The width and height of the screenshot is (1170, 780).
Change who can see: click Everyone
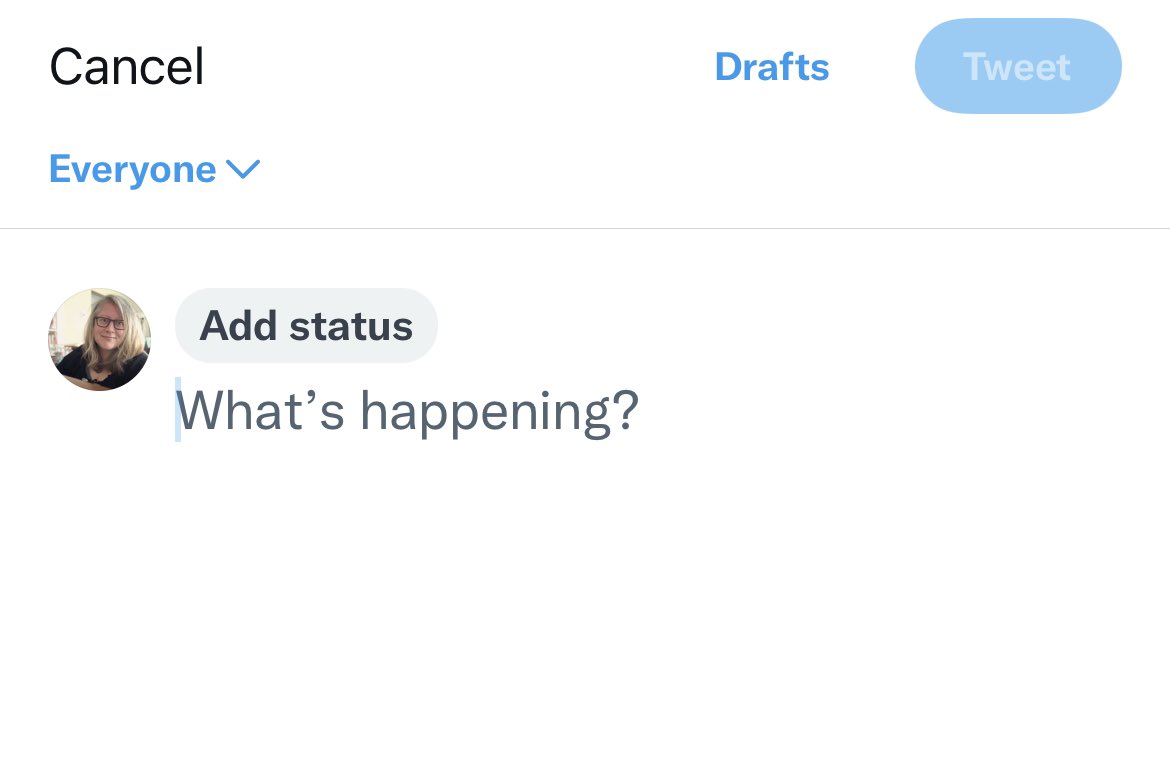133,170
